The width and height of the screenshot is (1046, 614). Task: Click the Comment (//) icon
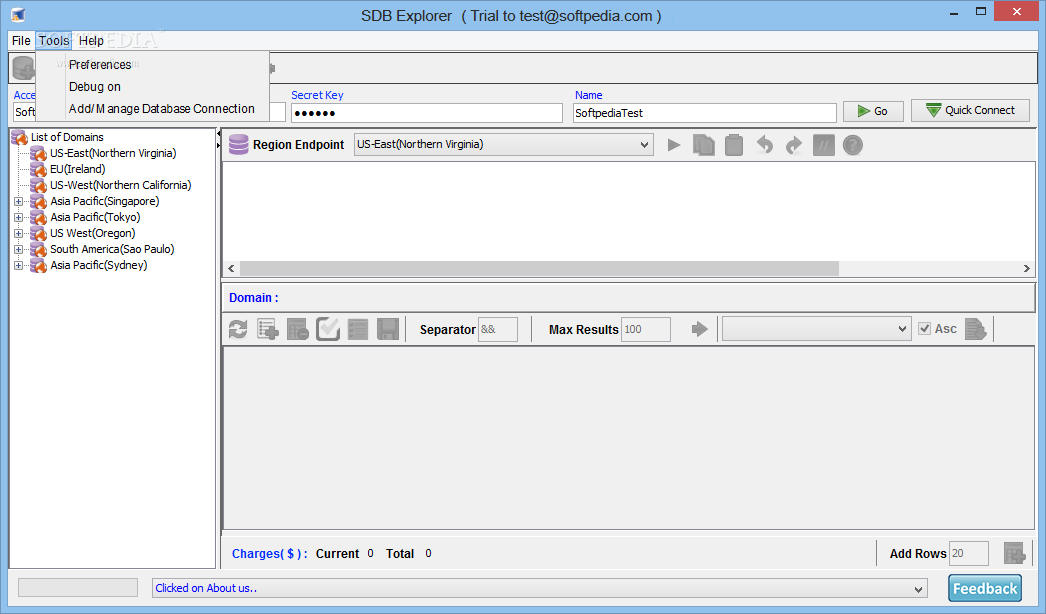tap(824, 145)
